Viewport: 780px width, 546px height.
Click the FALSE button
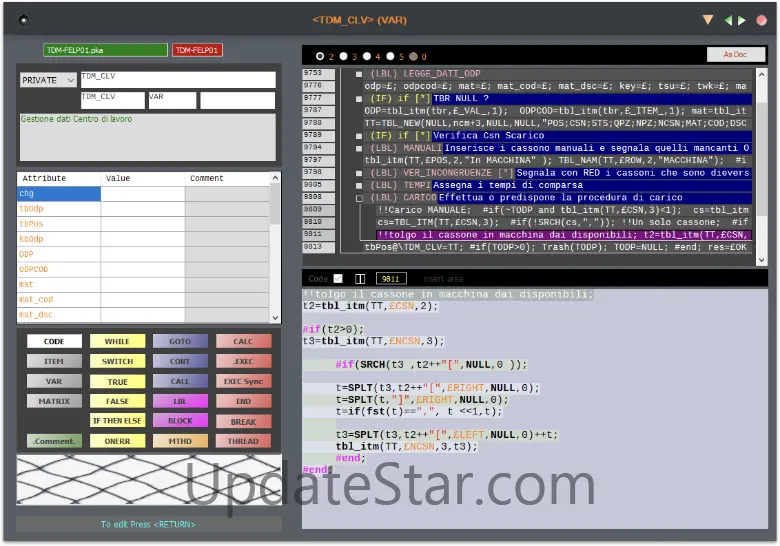click(x=117, y=401)
